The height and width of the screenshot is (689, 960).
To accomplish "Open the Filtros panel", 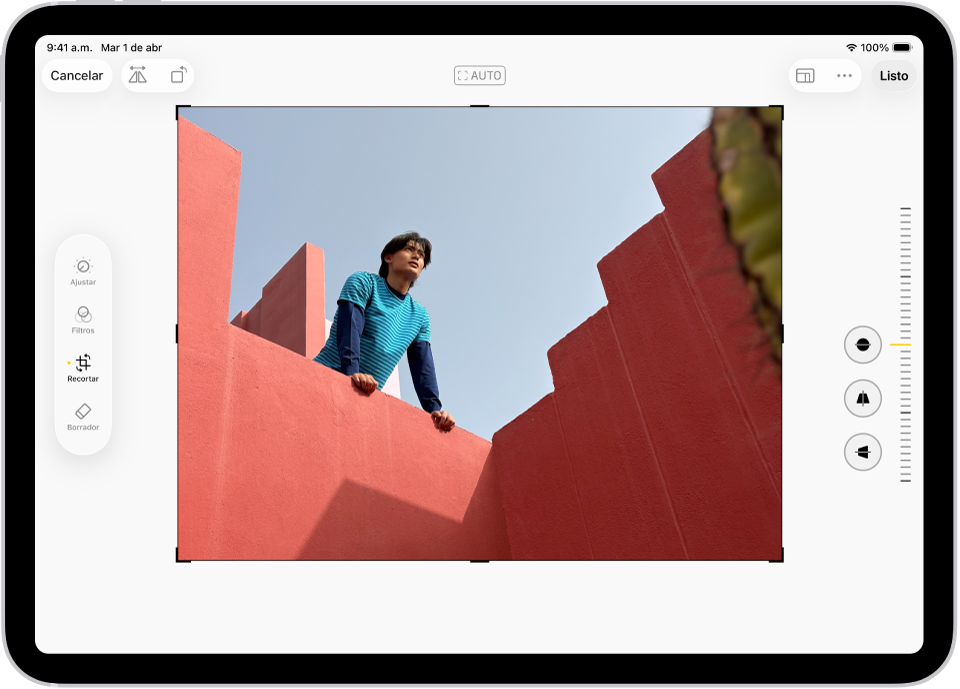I will pyautogui.click(x=83, y=320).
